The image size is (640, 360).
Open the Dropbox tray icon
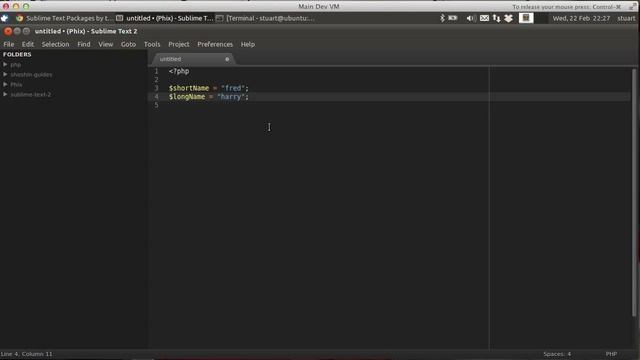click(509, 18)
